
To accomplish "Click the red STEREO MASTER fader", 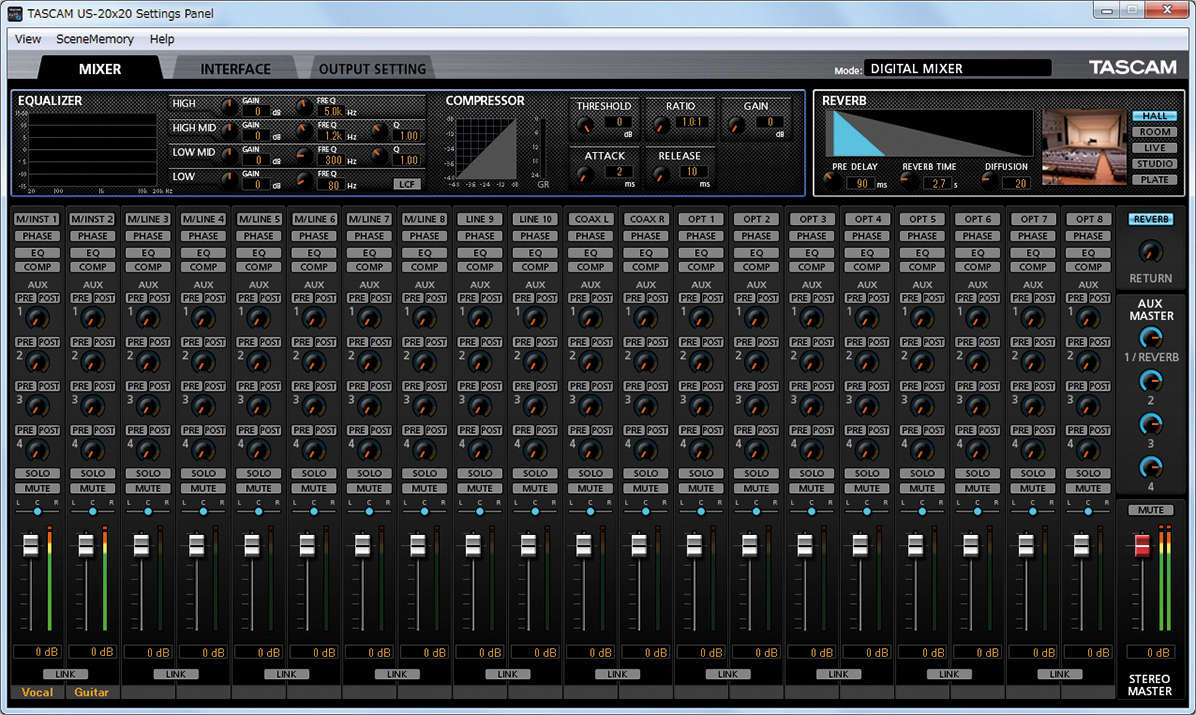I will (x=1142, y=546).
